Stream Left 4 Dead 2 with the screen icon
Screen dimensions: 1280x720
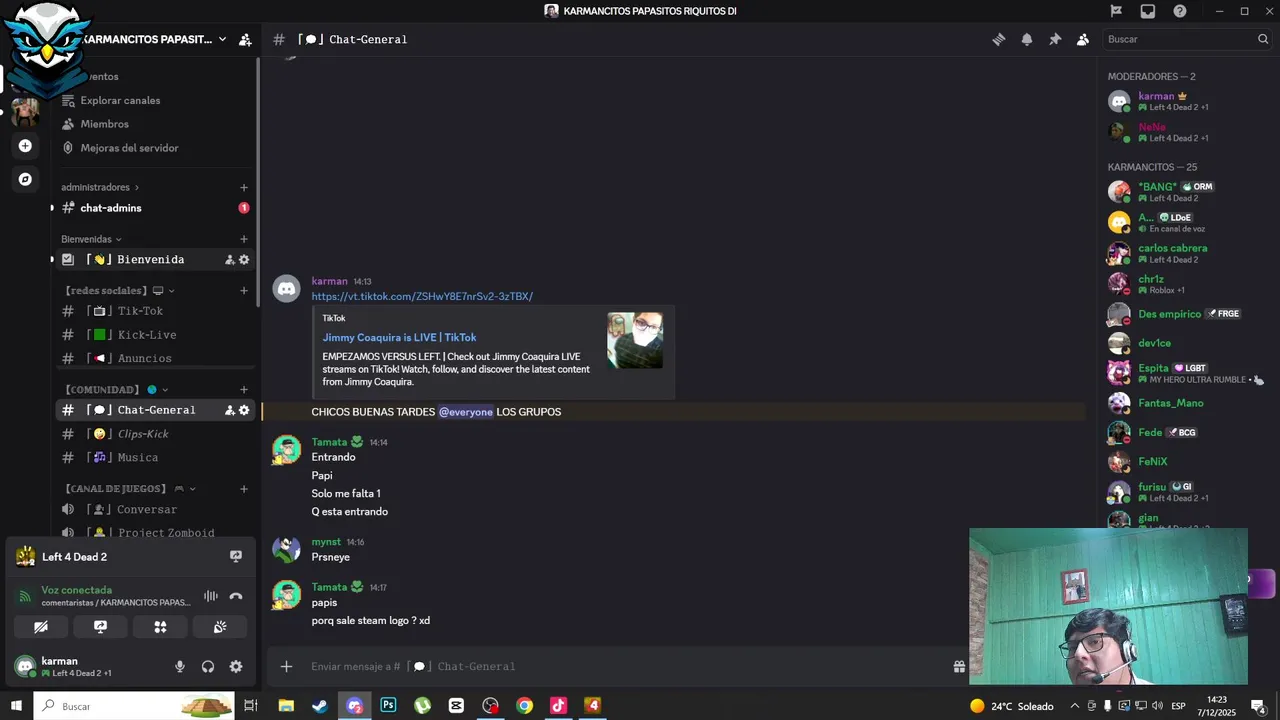236,557
